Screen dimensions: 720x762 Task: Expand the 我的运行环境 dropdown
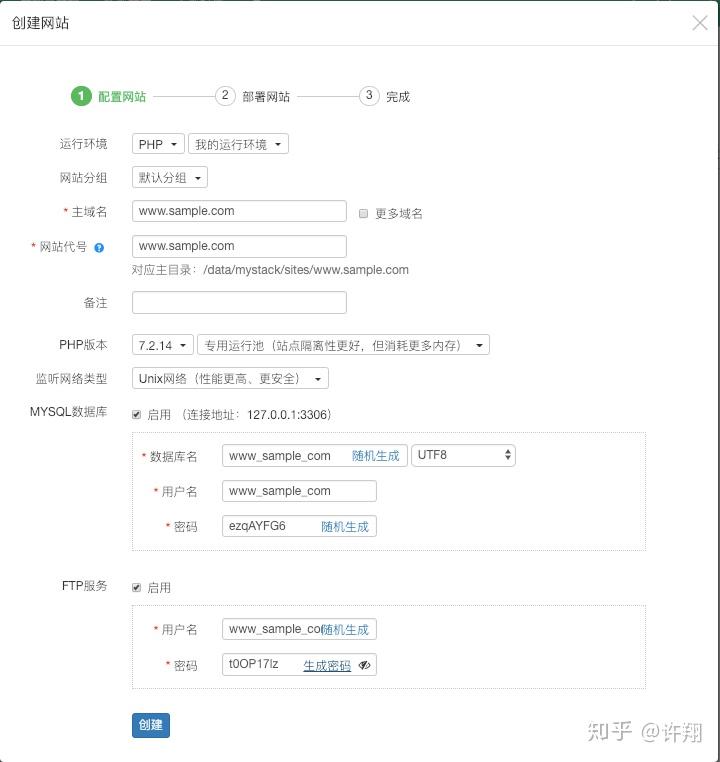point(238,144)
